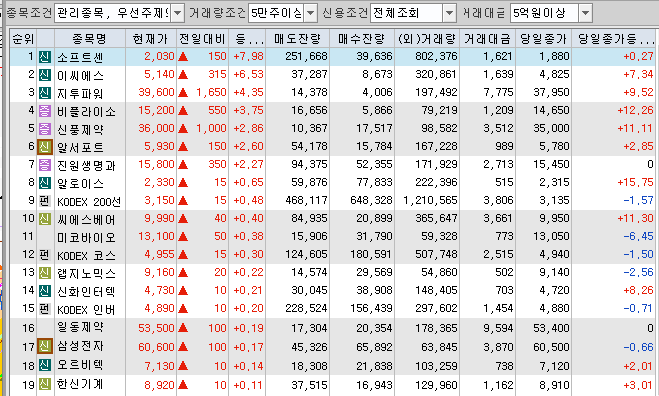The height and width of the screenshot is (396, 659).
Task: Sort by the 매도잔량 column header
Action: (x=298, y=39)
